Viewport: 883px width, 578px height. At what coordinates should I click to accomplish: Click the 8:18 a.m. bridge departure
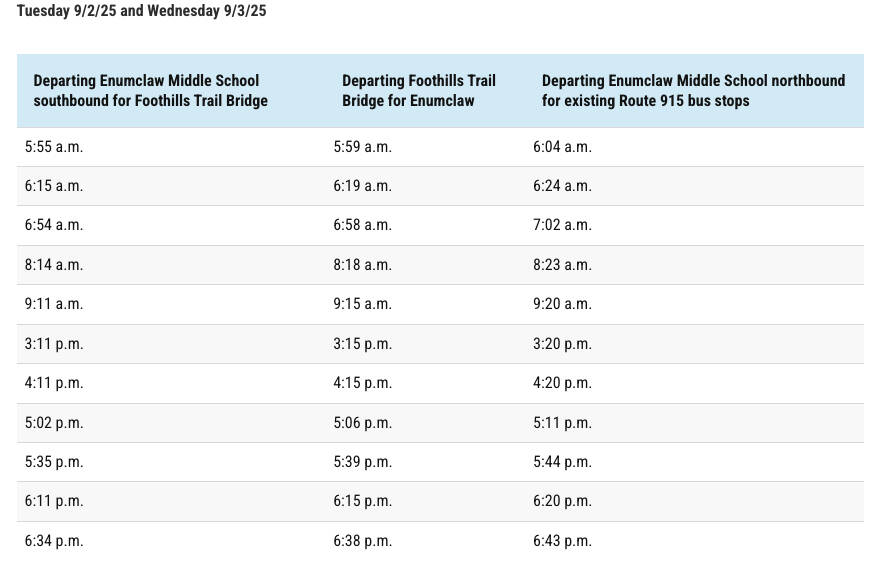pos(362,265)
